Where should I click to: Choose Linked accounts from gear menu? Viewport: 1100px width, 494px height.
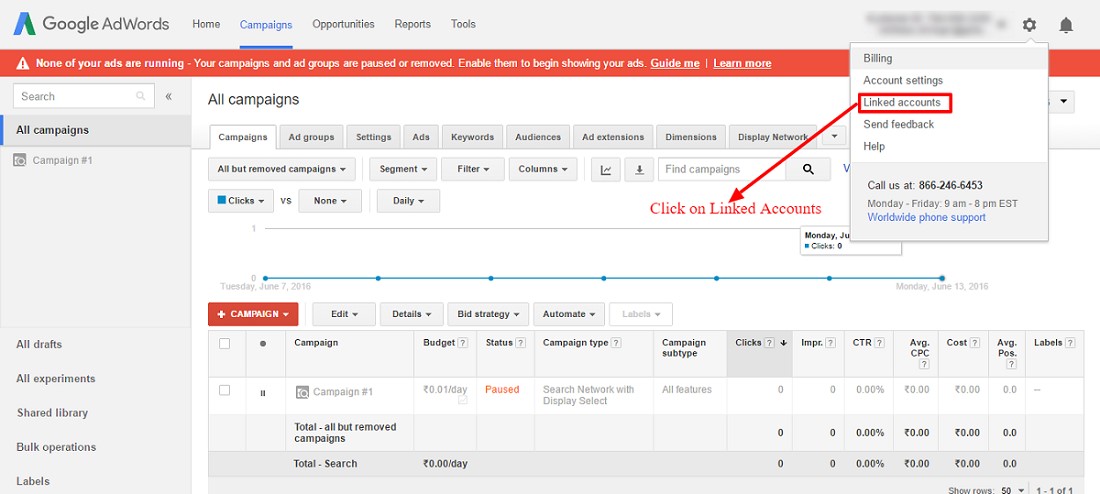point(902,102)
